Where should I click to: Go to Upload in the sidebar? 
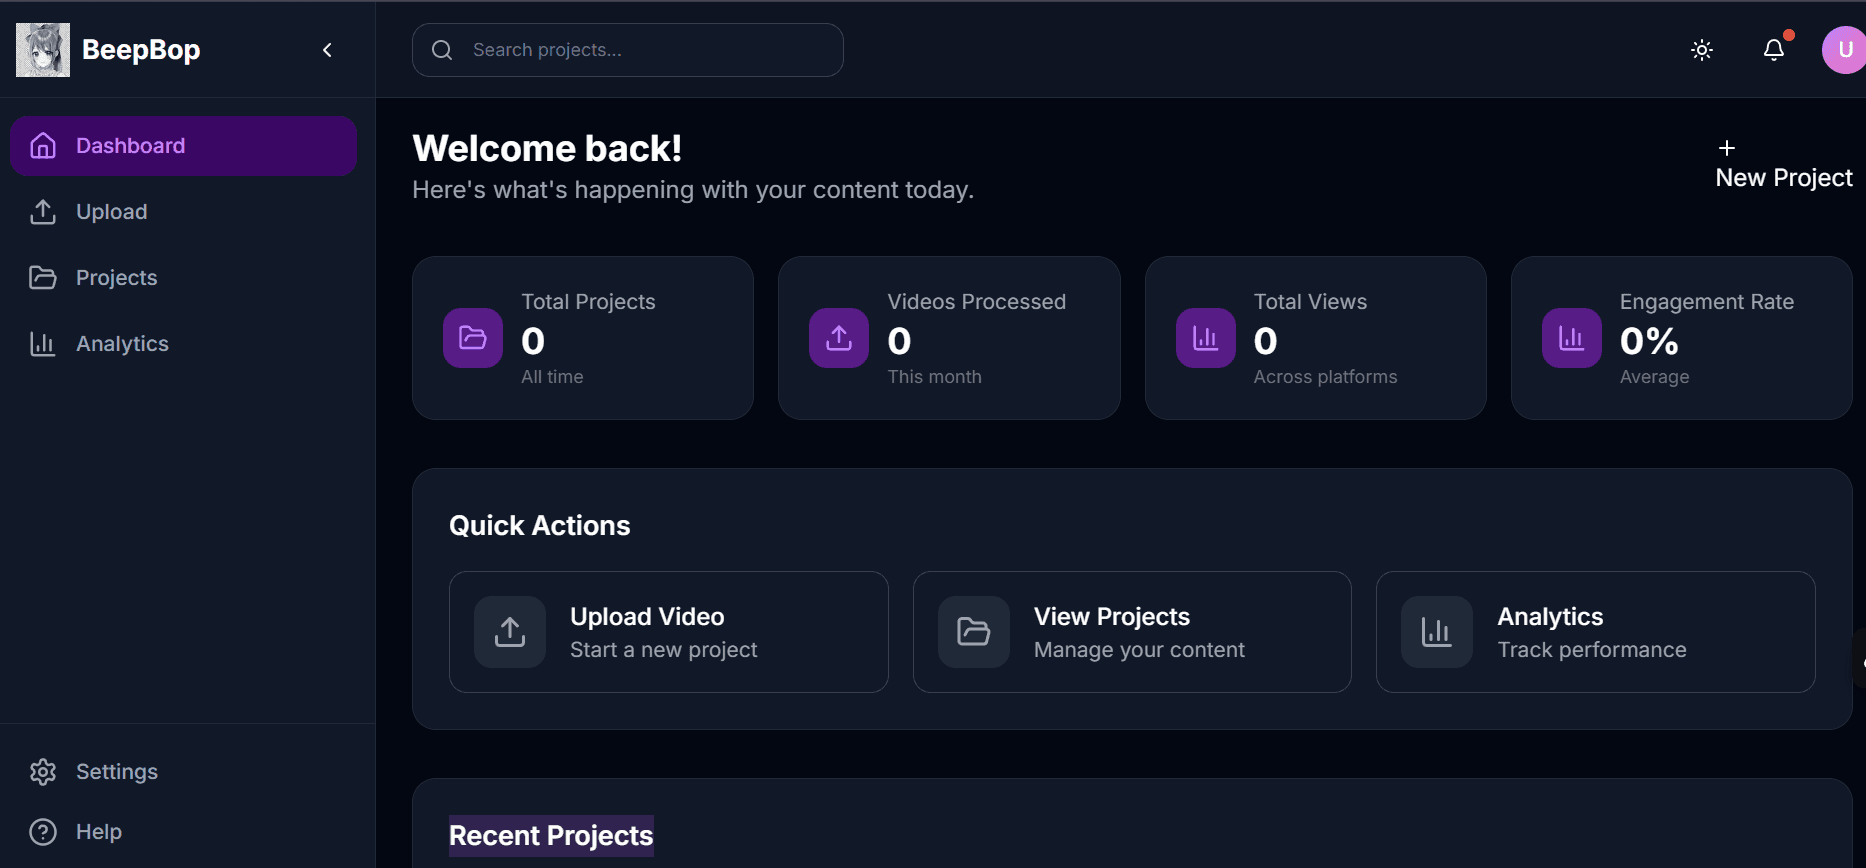(x=183, y=212)
